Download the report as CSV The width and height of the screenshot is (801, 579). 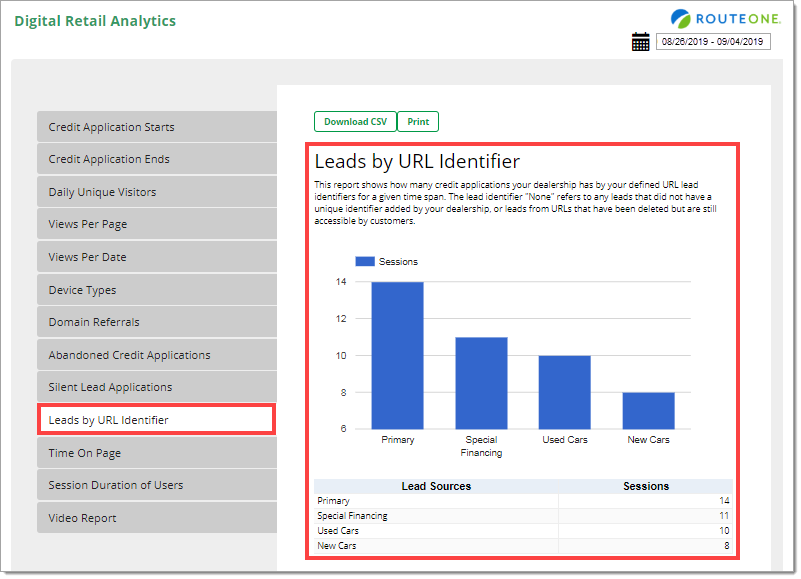(x=355, y=122)
